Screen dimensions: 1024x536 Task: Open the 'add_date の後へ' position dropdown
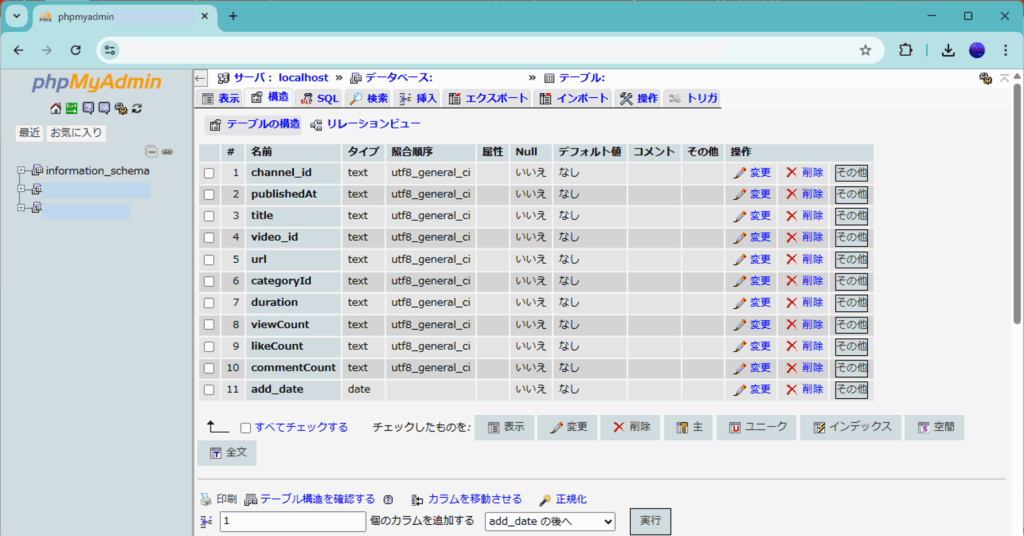549,521
